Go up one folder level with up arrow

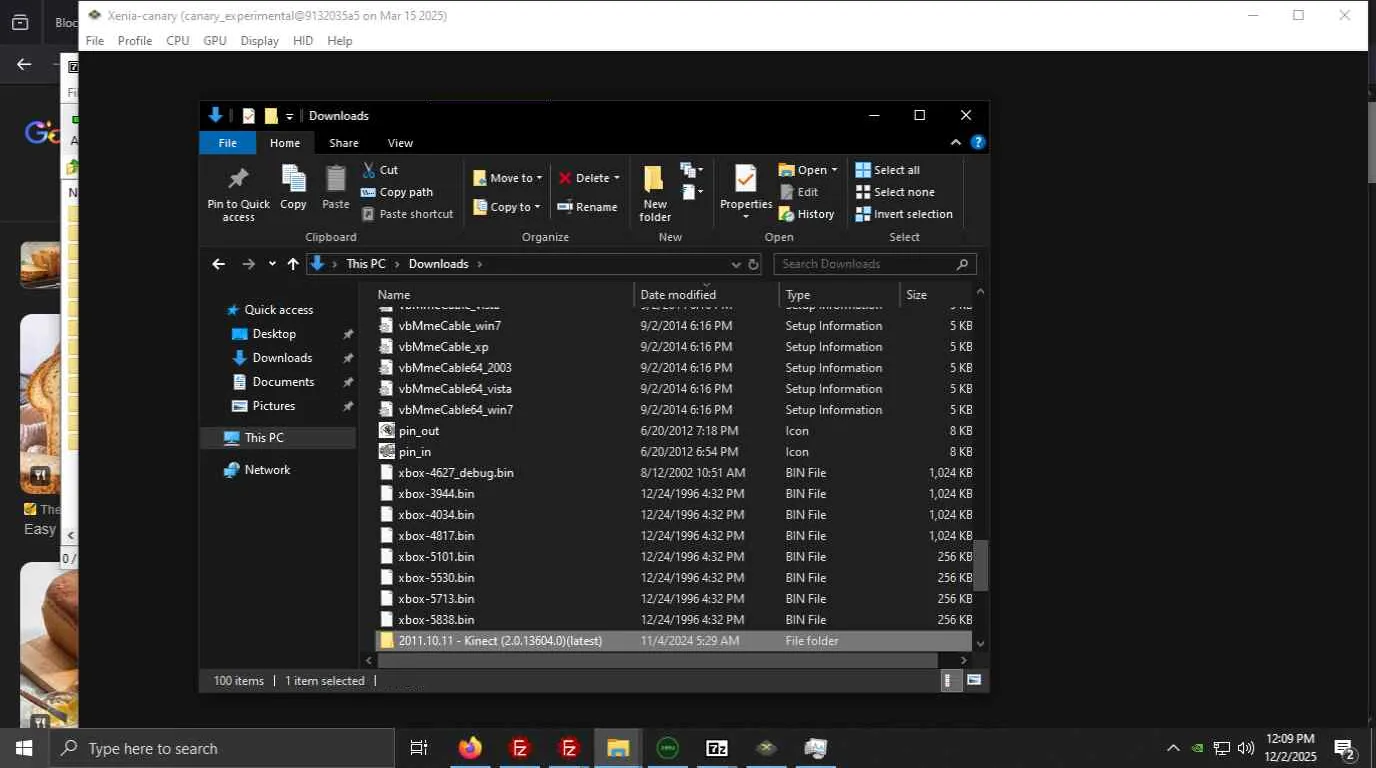[x=292, y=264]
